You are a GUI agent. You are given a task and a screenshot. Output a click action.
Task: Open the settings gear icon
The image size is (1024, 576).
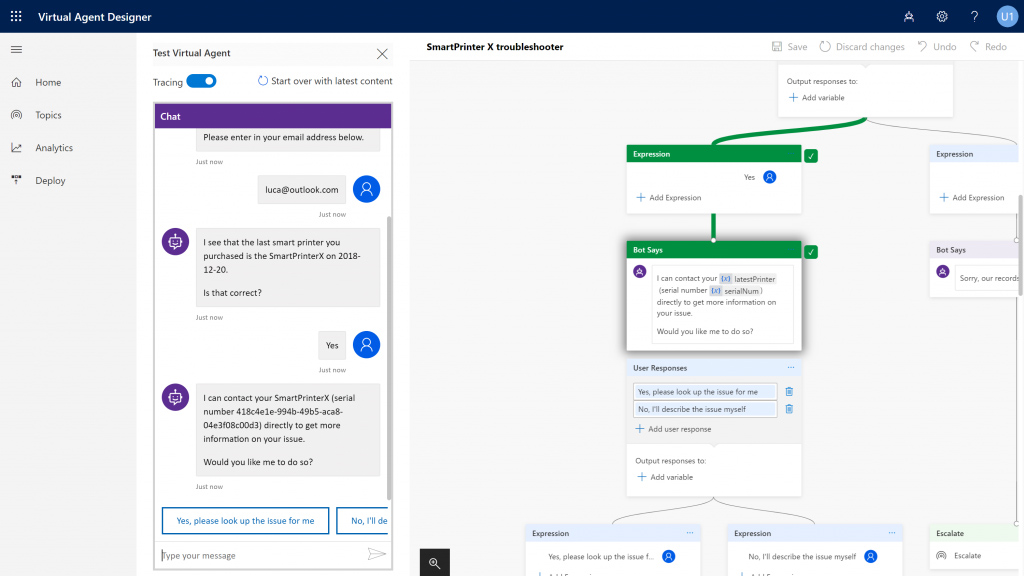coord(941,16)
